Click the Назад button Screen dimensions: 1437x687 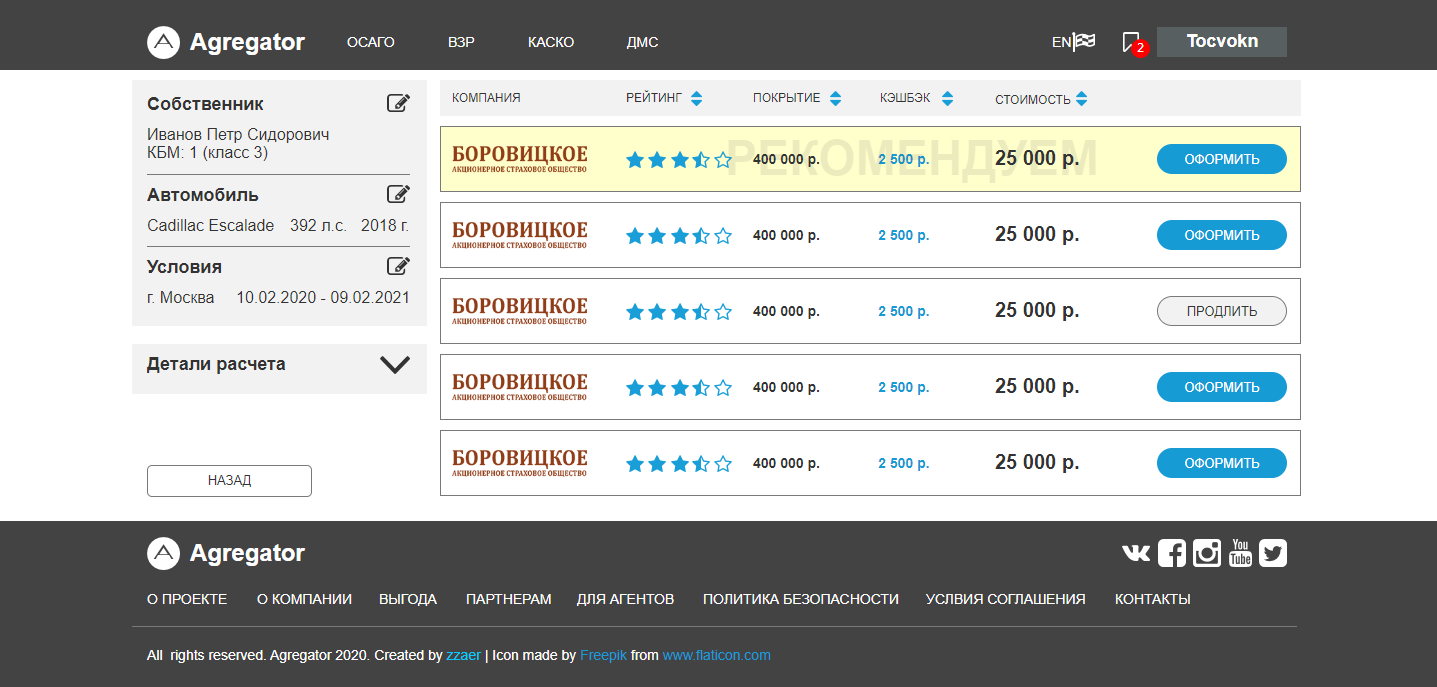[x=229, y=480]
